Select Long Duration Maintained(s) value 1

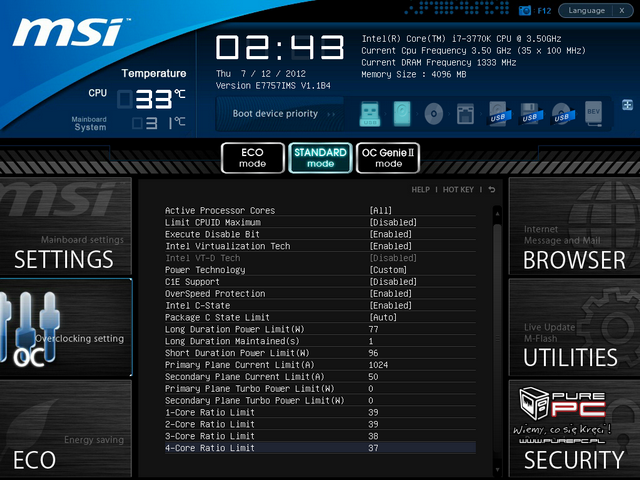click(371, 341)
